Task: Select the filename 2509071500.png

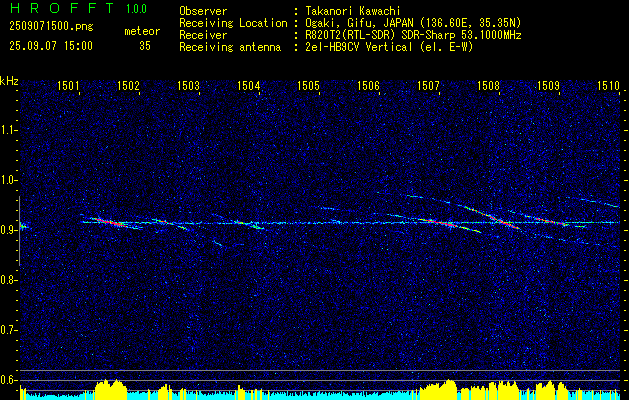Action: [51, 27]
